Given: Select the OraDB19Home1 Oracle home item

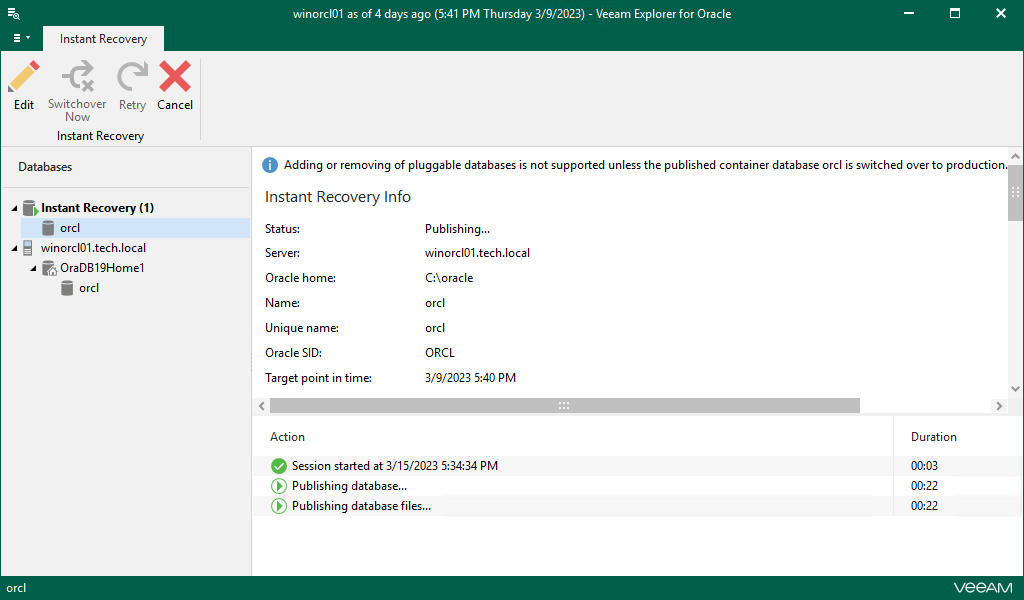Looking at the screenshot, I should coord(102,268).
